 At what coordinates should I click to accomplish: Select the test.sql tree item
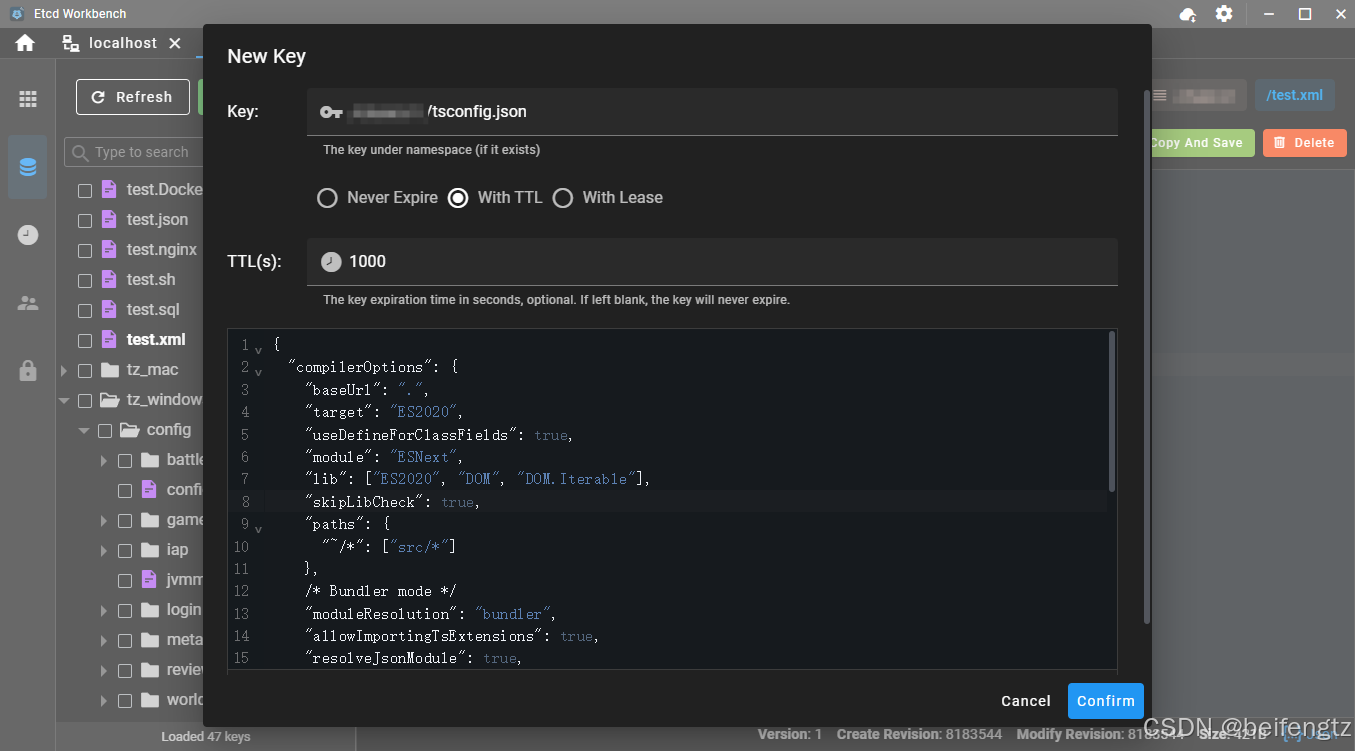tap(153, 310)
